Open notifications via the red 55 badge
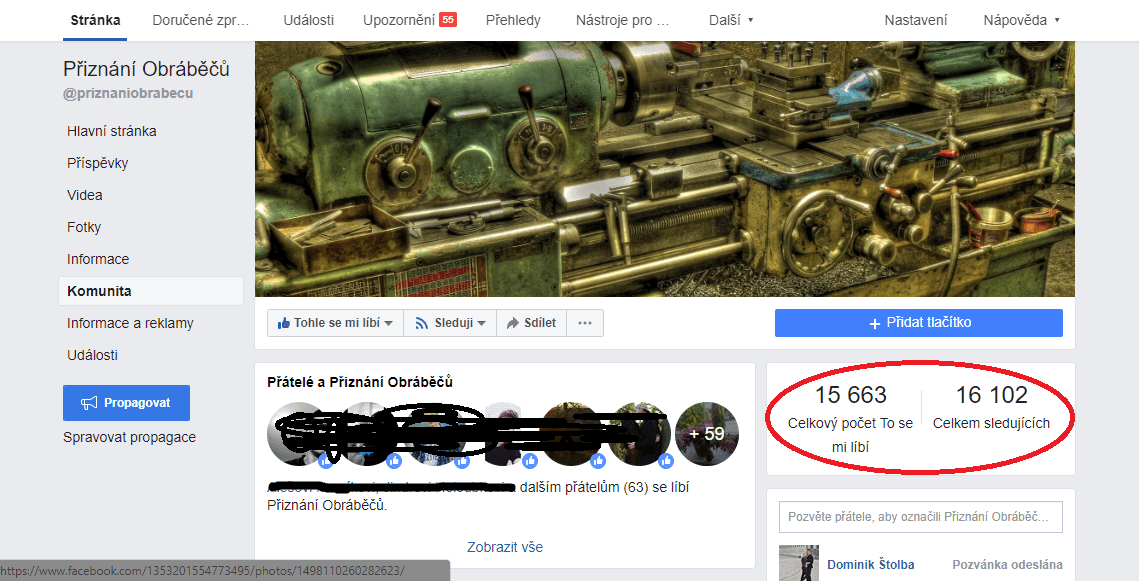1139x581 pixels. click(x=450, y=18)
